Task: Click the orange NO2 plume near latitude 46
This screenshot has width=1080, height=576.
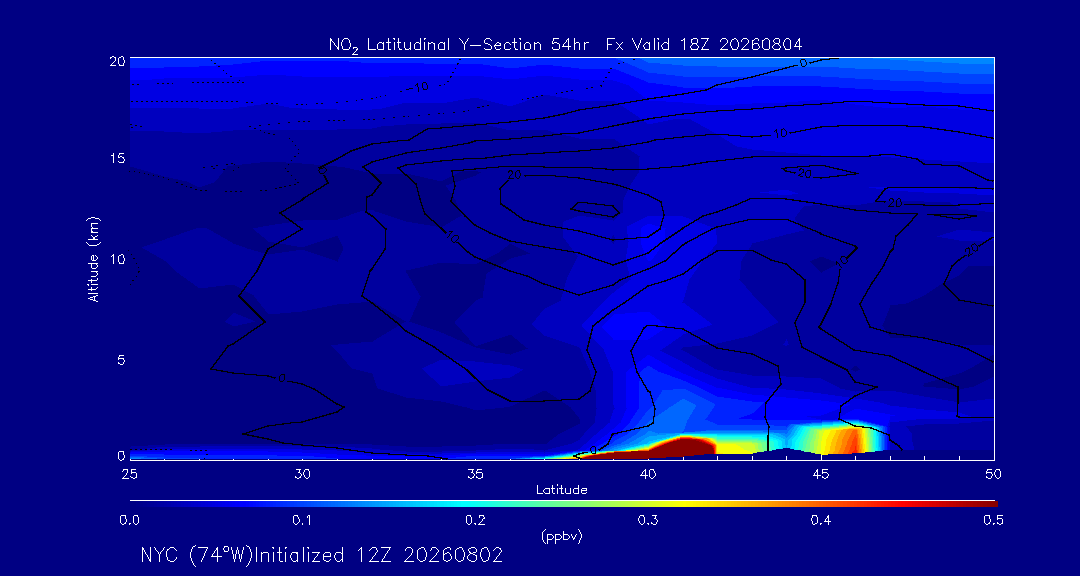Action: coord(846,439)
